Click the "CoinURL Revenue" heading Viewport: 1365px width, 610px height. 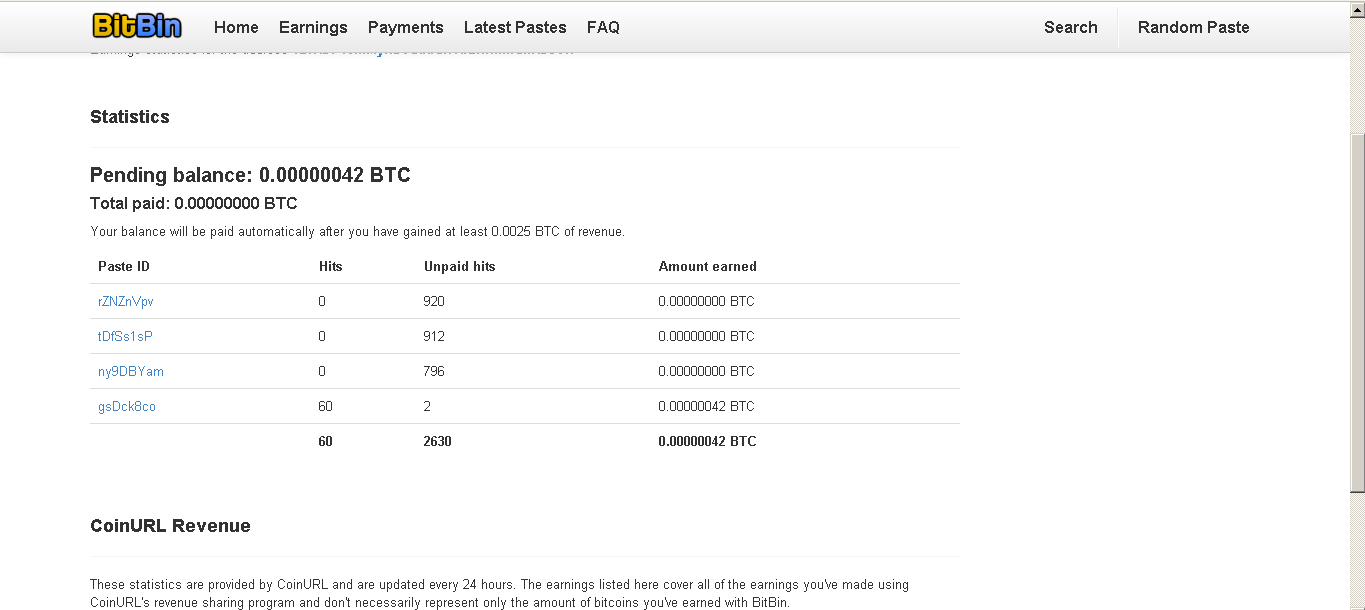tap(170, 526)
